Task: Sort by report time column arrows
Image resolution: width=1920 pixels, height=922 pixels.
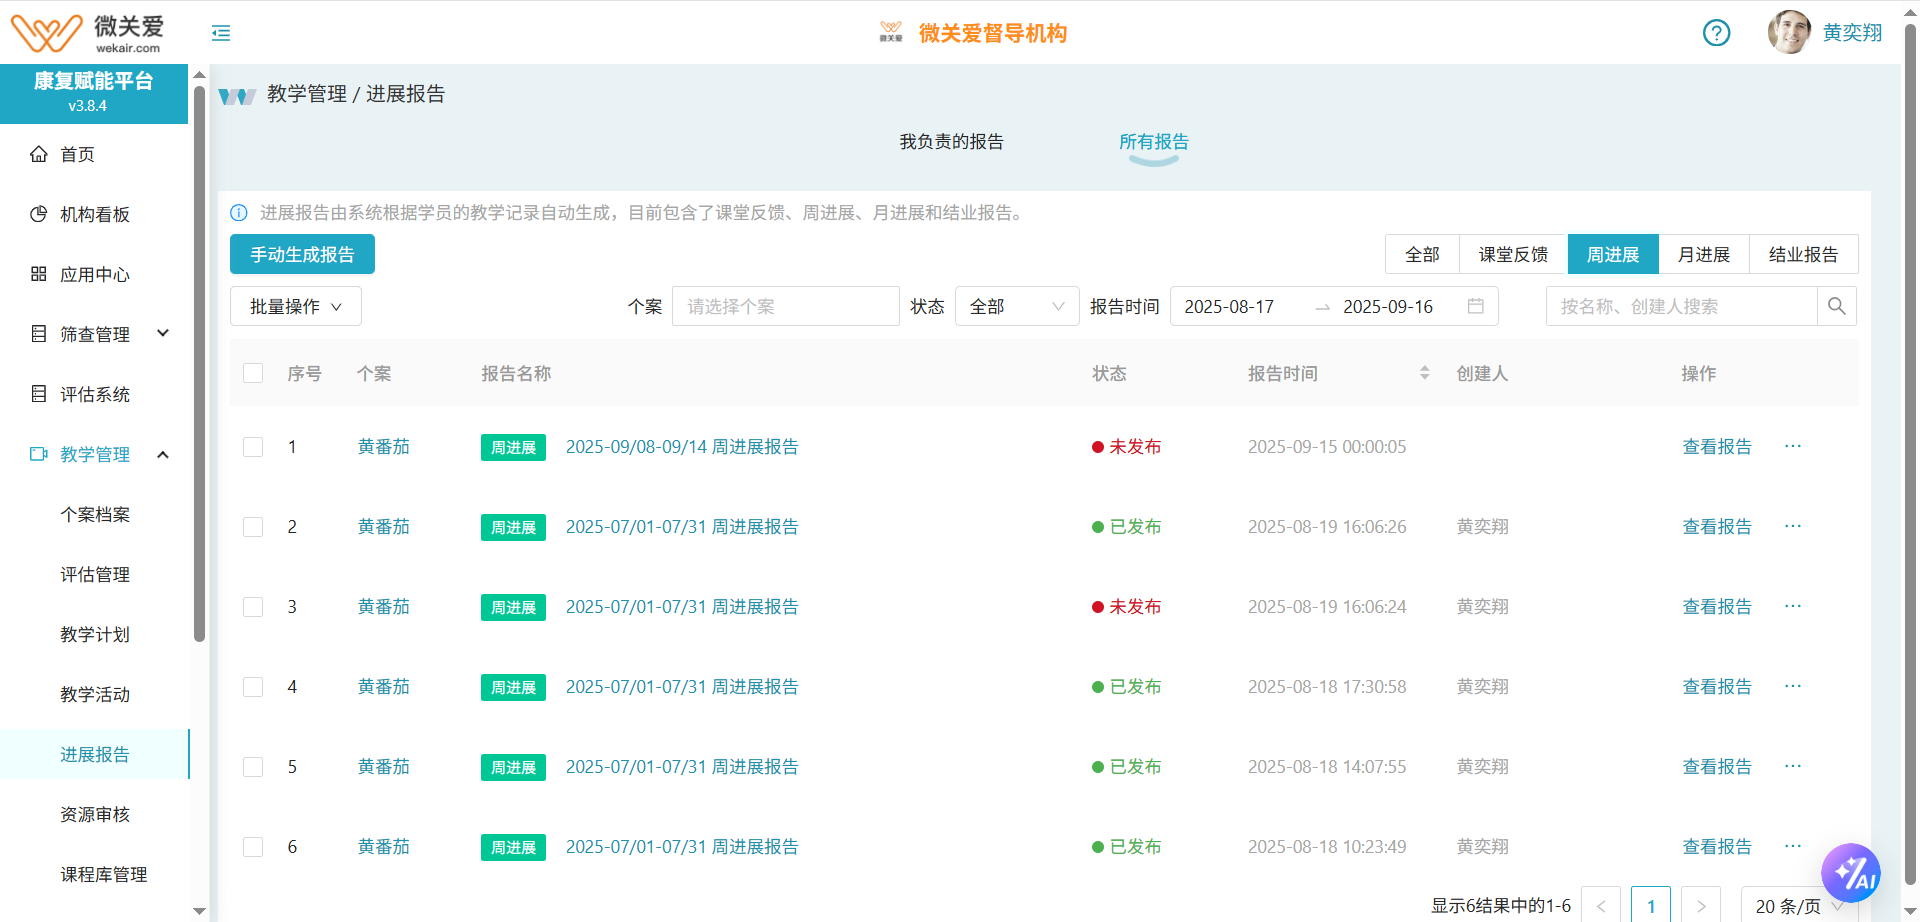Action: tap(1424, 373)
